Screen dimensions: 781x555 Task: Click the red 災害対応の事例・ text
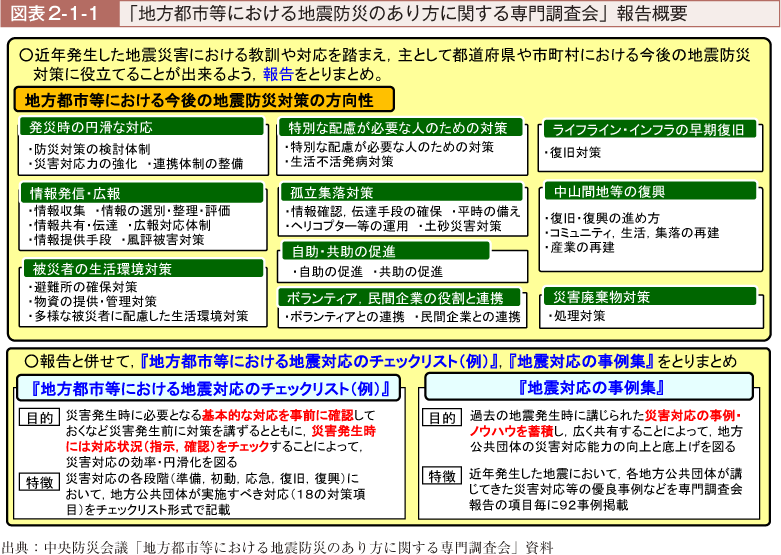(x=693, y=416)
